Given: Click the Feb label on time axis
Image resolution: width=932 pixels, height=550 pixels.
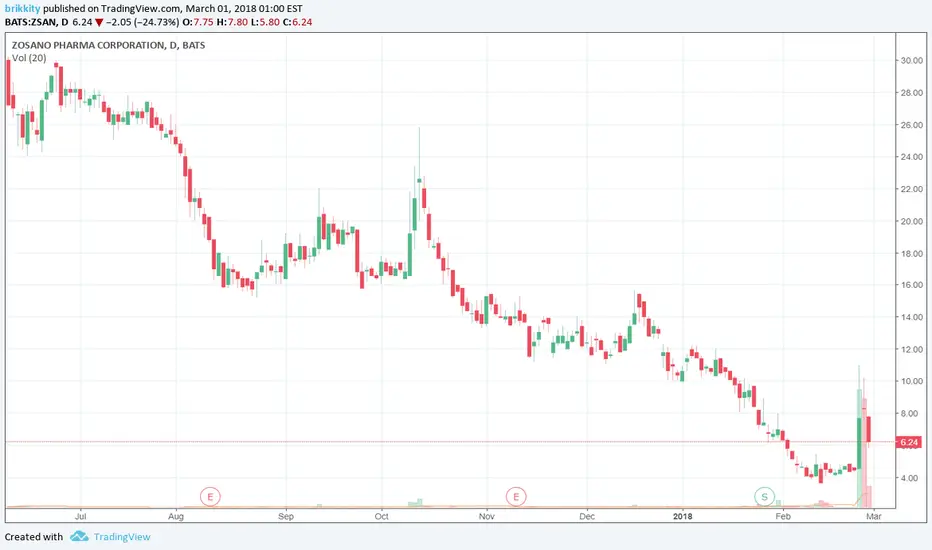Looking at the screenshot, I should click(783, 516).
